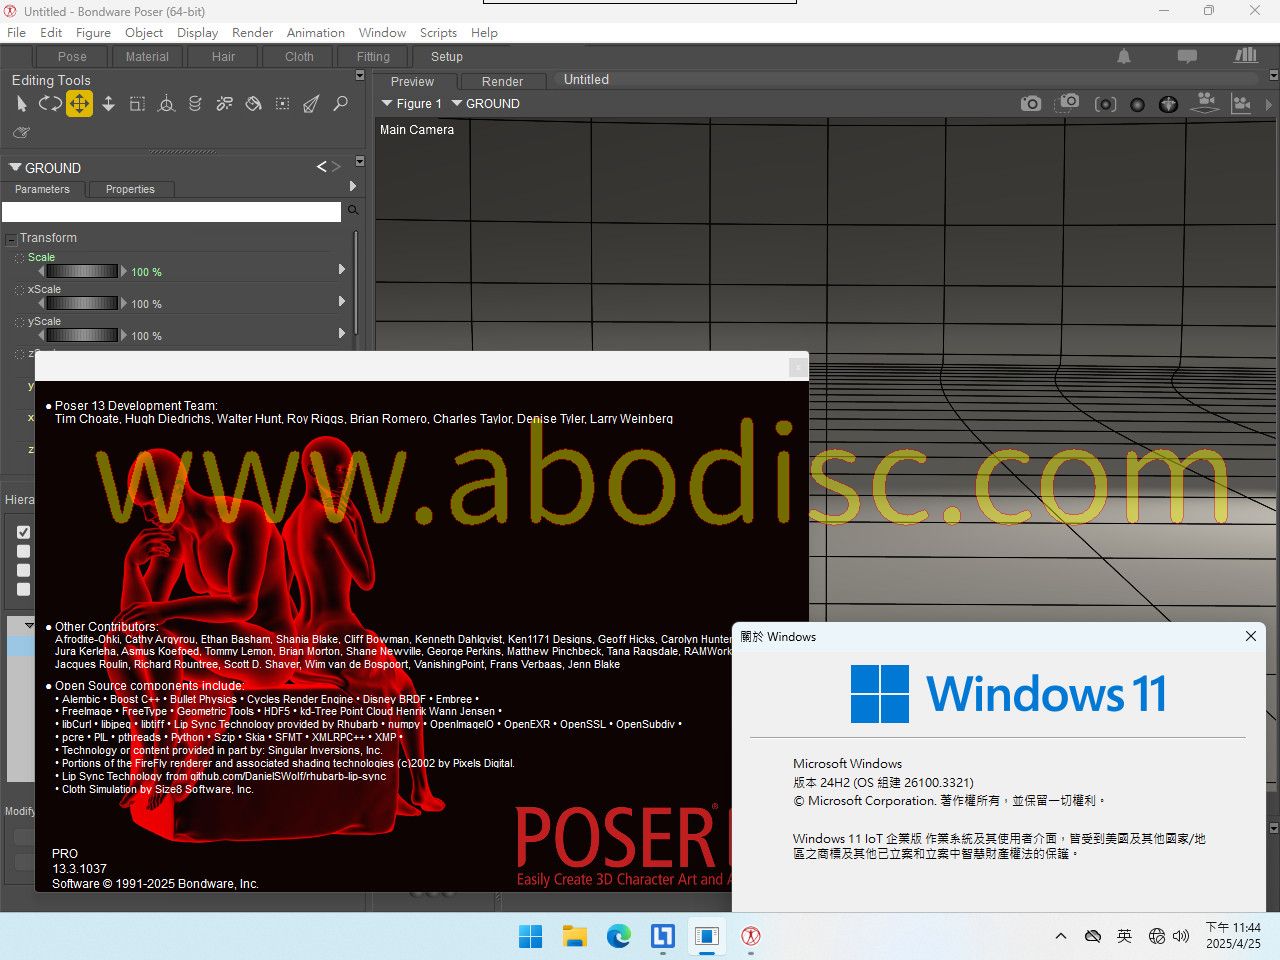The width and height of the screenshot is (1280, 960).
Task: Switch to the Hair room tab
Action: pos(223,57)
